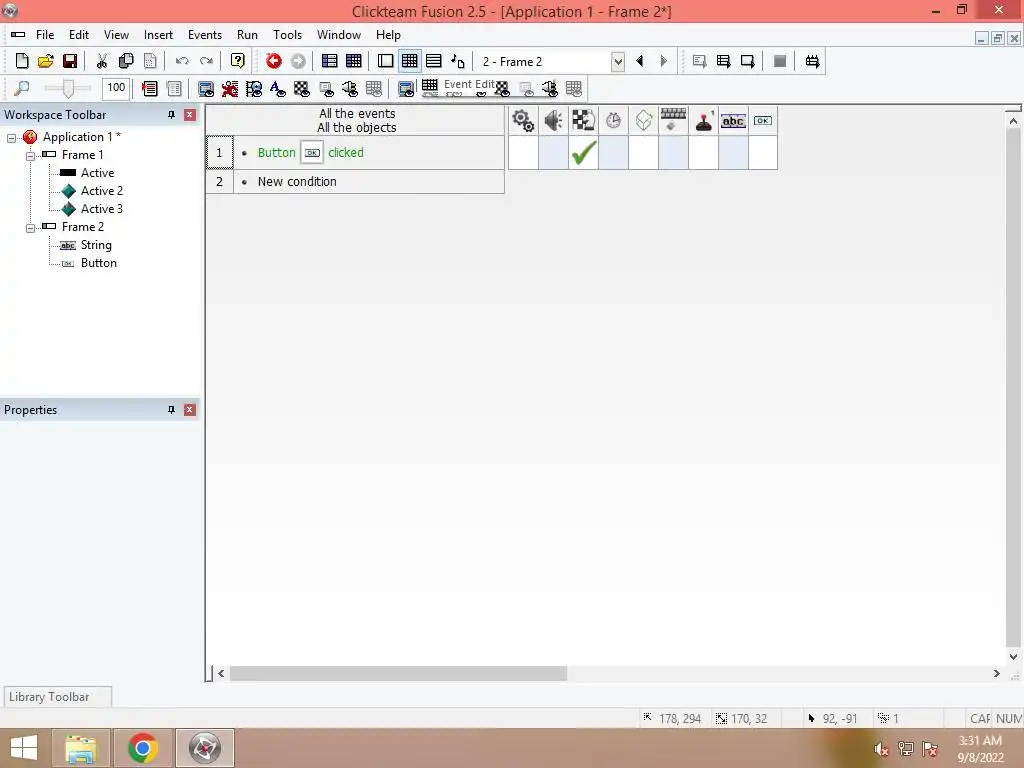Toggle the blue letter A eye filter

pos(278,88)
